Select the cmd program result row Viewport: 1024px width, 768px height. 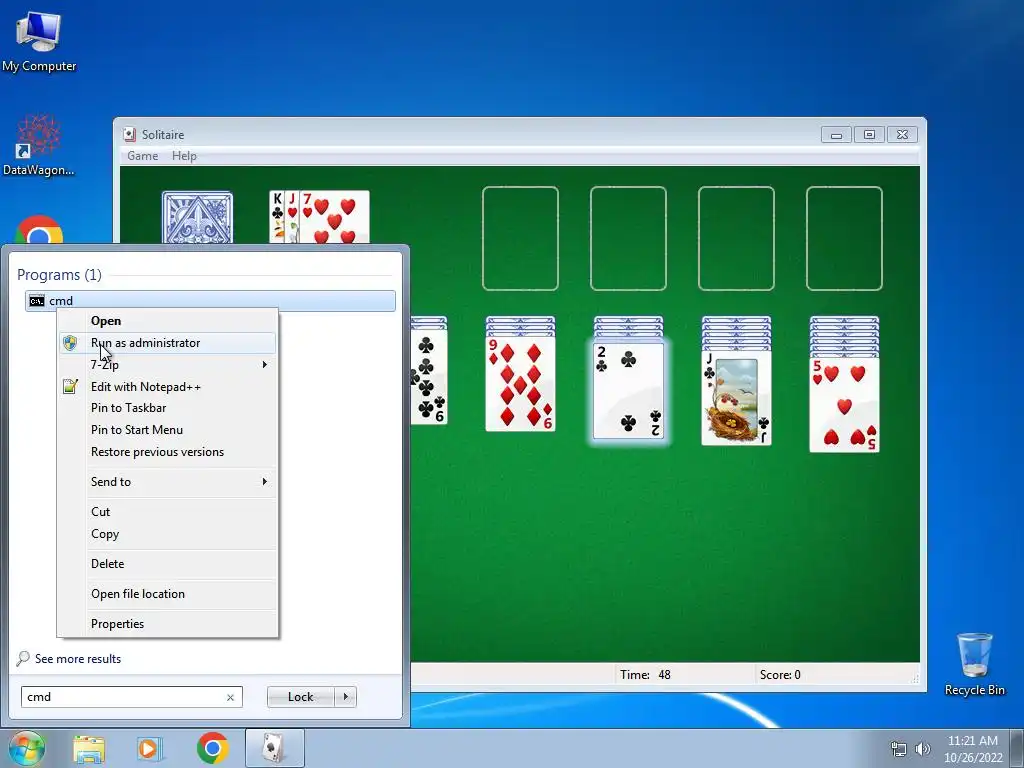coord(210,301)
